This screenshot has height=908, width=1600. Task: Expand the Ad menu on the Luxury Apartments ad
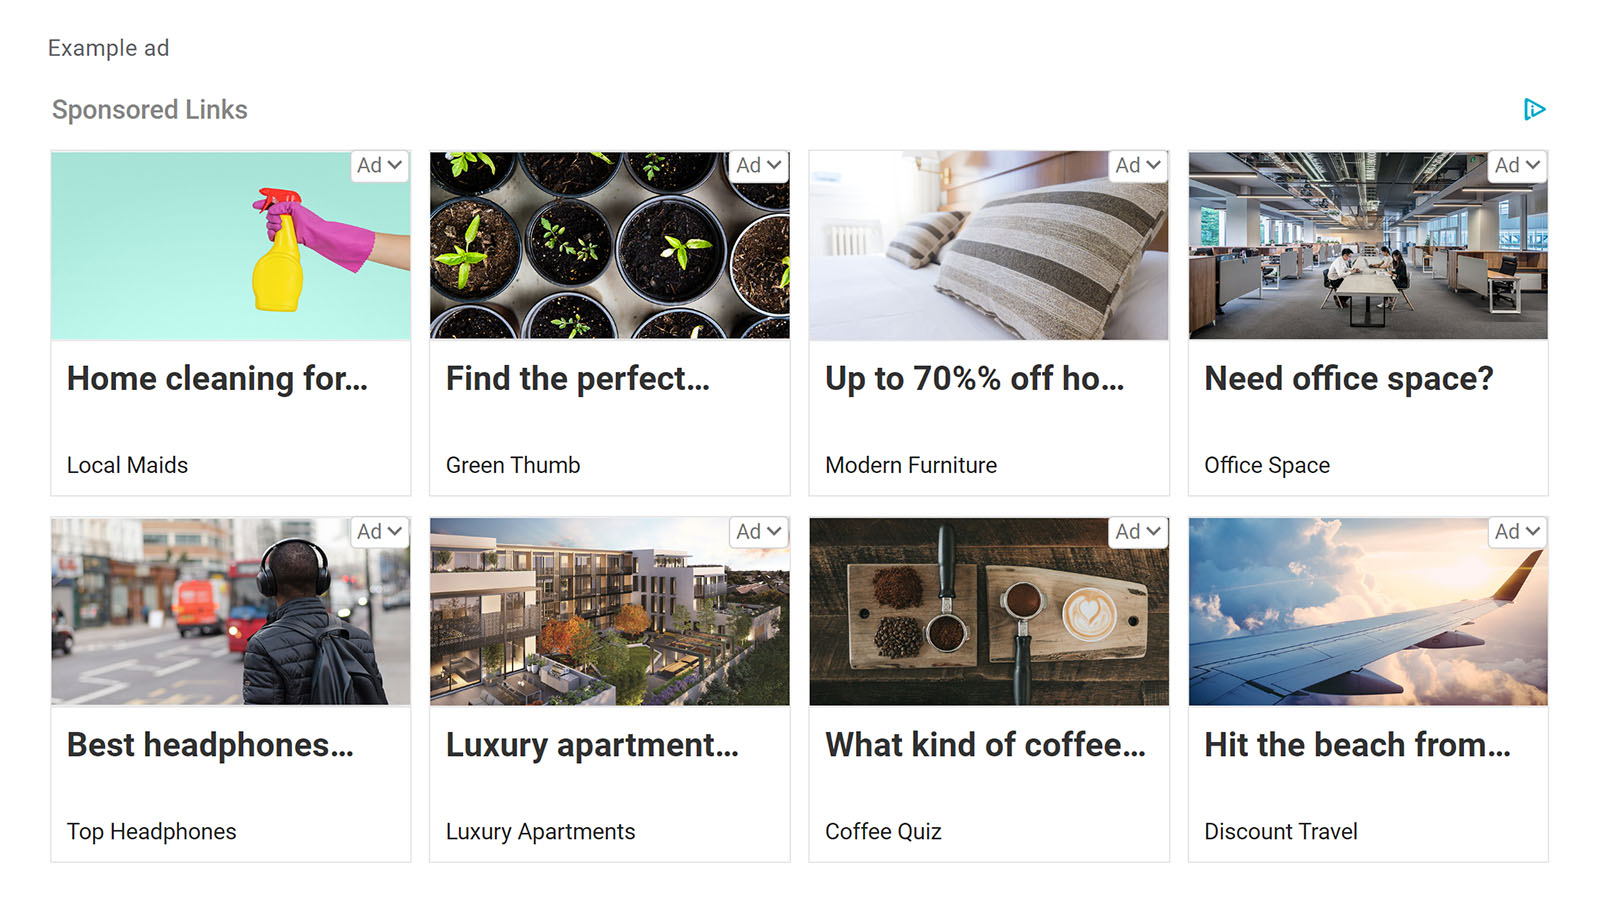point(759,532)
